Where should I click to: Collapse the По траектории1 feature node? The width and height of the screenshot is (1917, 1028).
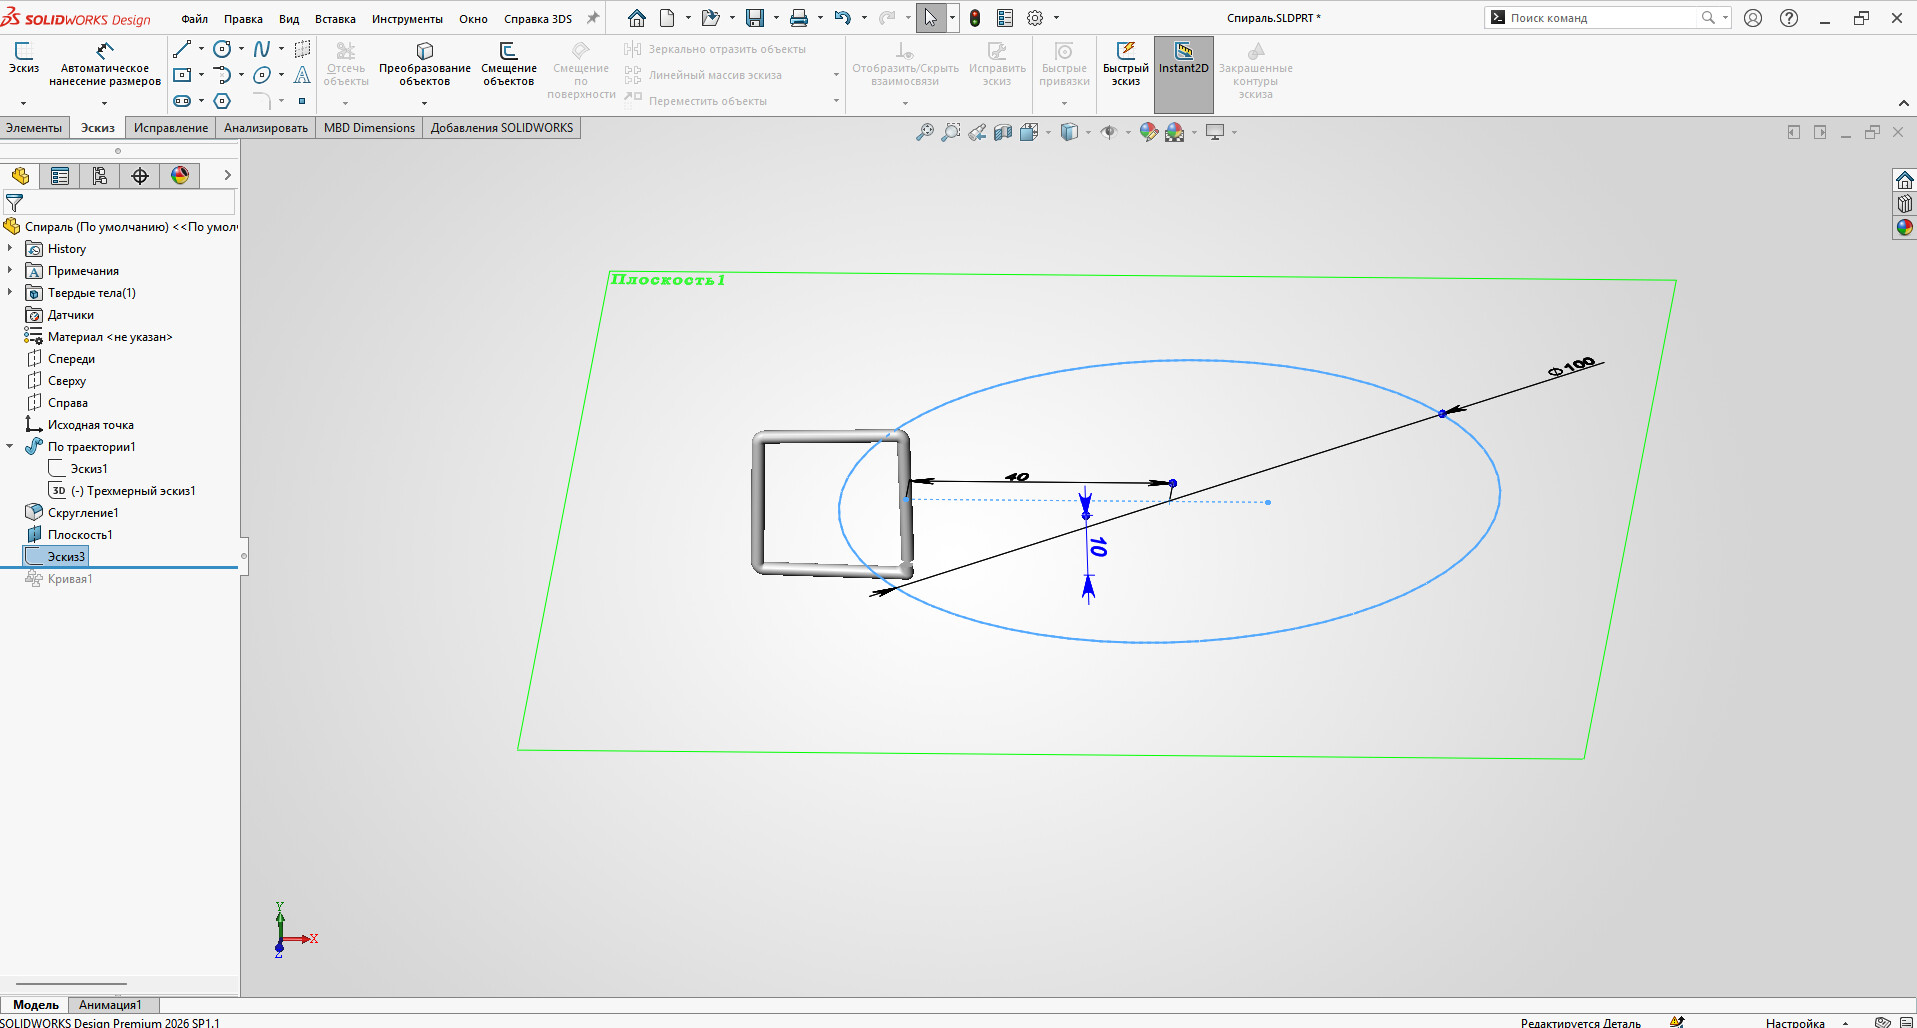point(10,447)
